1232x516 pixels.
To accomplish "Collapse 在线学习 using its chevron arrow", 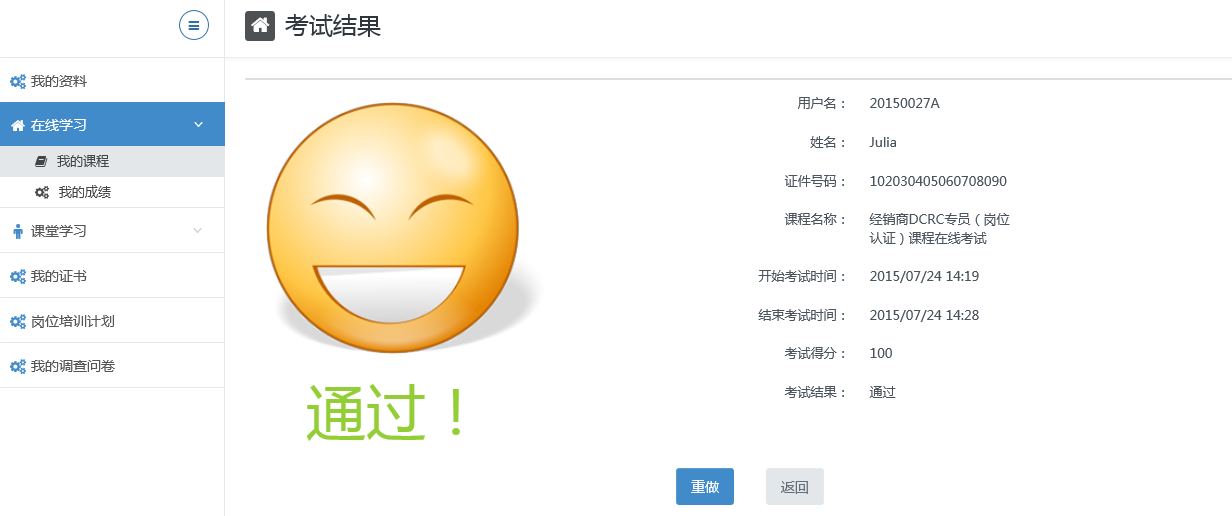I will (x=198, y=124).
